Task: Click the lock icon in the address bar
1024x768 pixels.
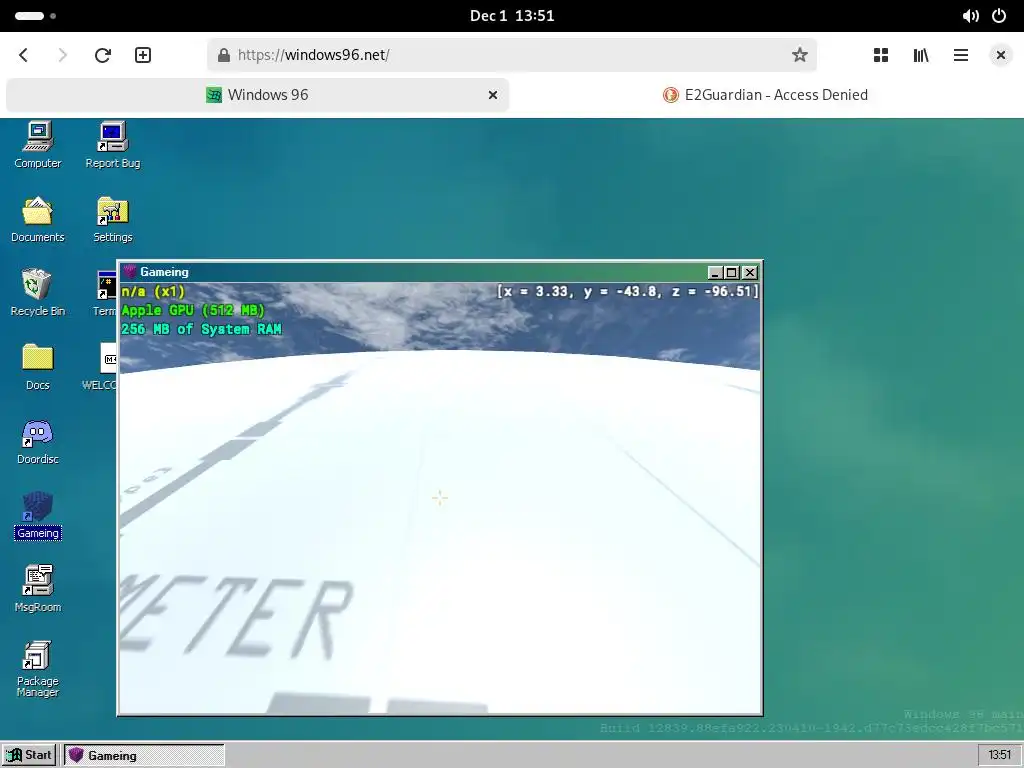Action: click(224, 55)
